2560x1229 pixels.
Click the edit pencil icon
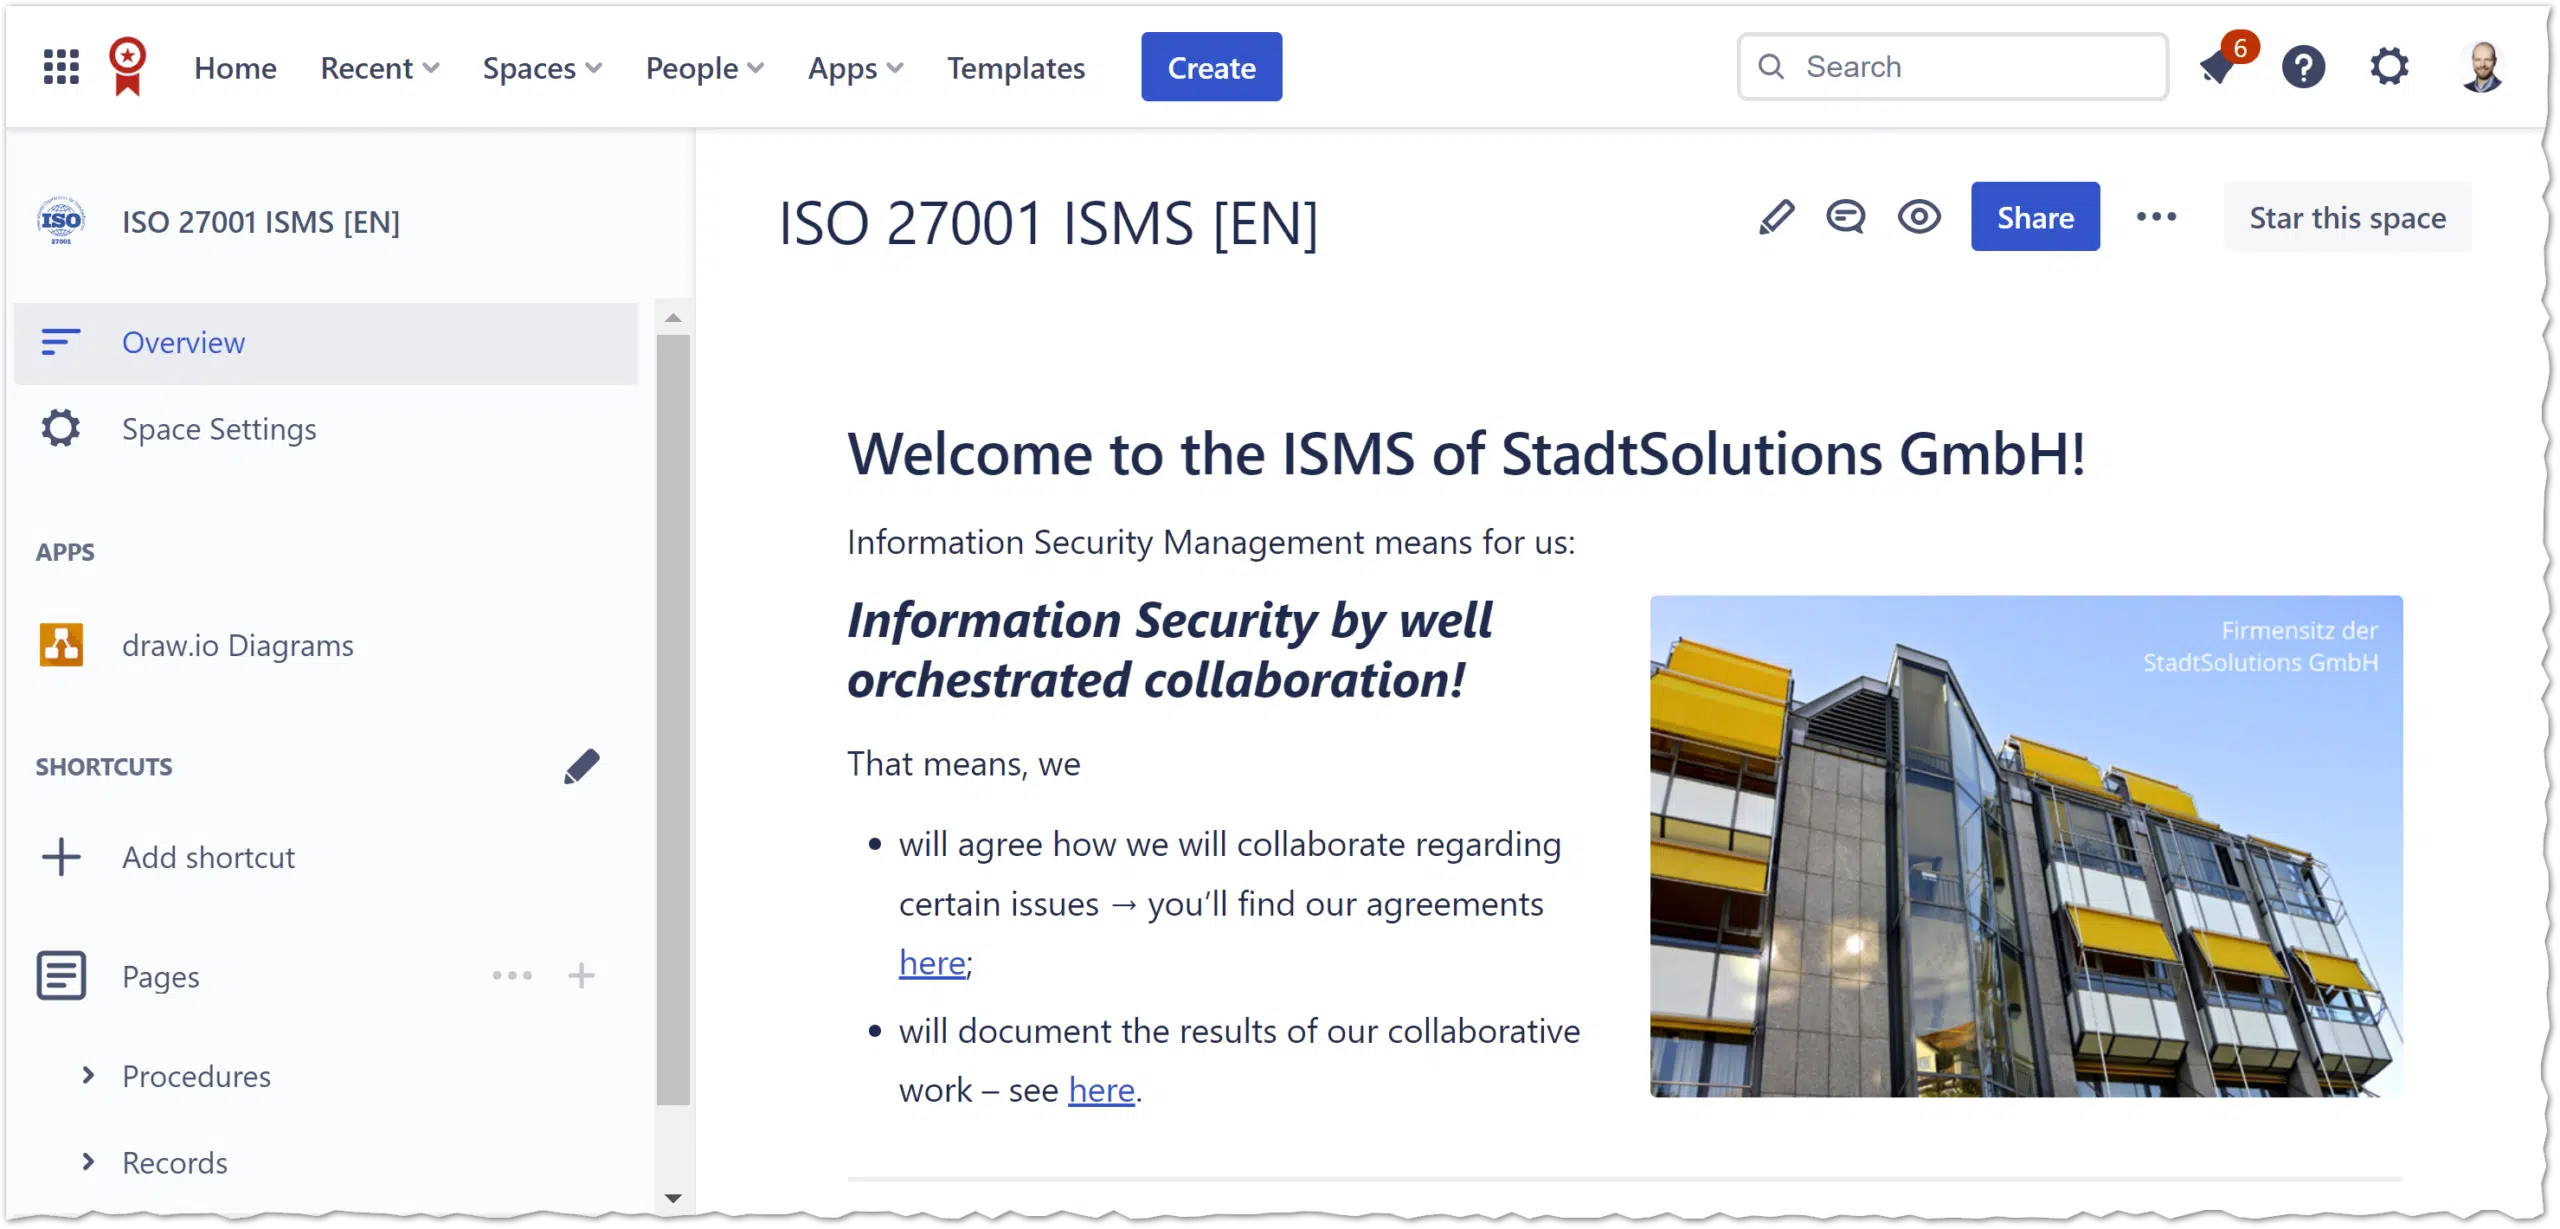[x=1775, y=217]
